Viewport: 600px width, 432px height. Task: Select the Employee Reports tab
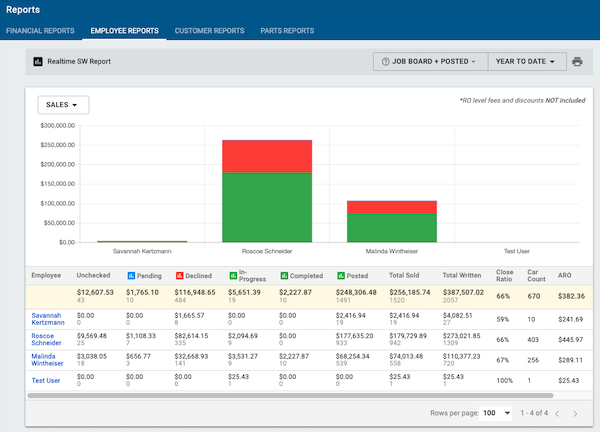click(x=124, y=31)
